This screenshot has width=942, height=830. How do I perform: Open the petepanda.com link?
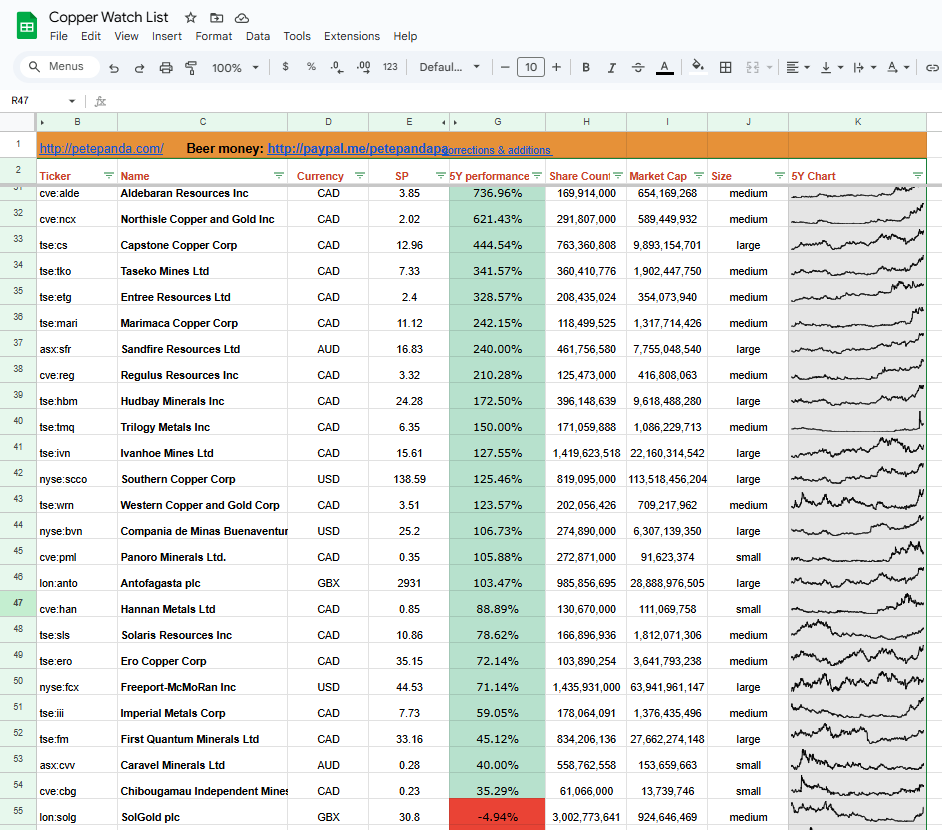tap(101, 148)
